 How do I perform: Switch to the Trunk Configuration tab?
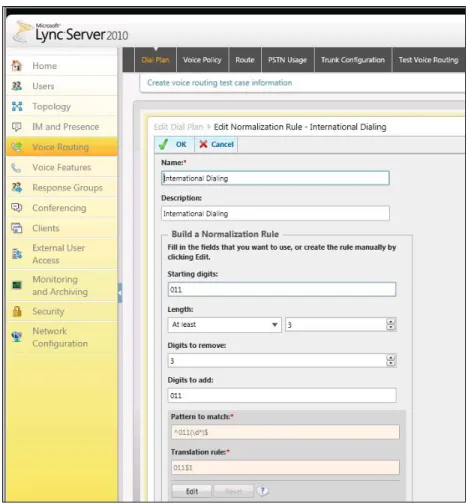tap(353, 60)
